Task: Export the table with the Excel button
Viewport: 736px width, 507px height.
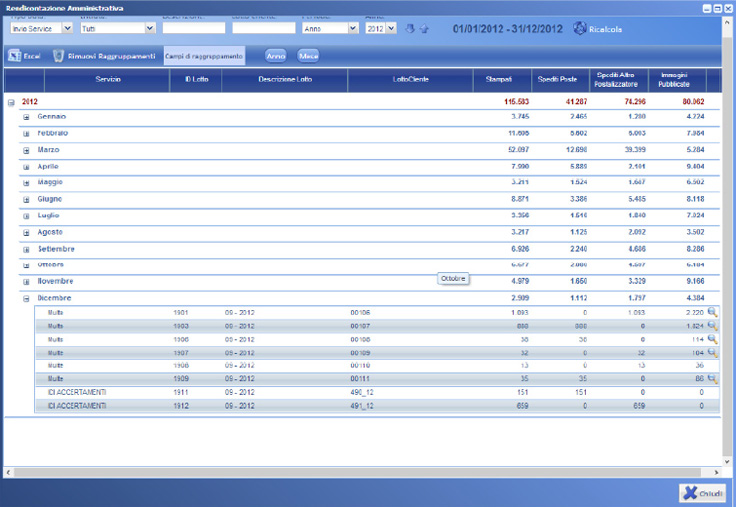Action: (24, 56)
